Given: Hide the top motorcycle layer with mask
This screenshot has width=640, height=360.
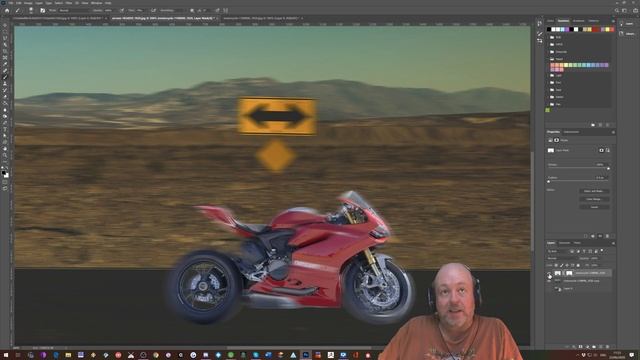Looking at the screenshot, I should (549, 273).
